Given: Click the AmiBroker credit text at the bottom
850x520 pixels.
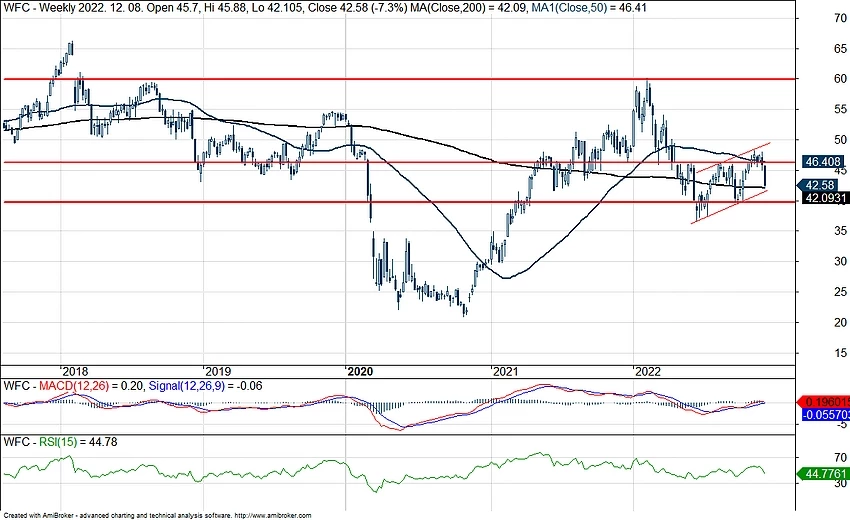Looking at the screenshot, I should pyautogui.click(x=157, y=516).
